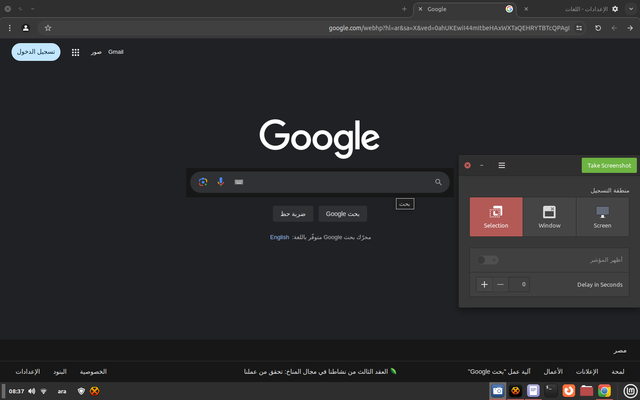
Task: Open the orange X tray icon
Action: click(95, 391)
